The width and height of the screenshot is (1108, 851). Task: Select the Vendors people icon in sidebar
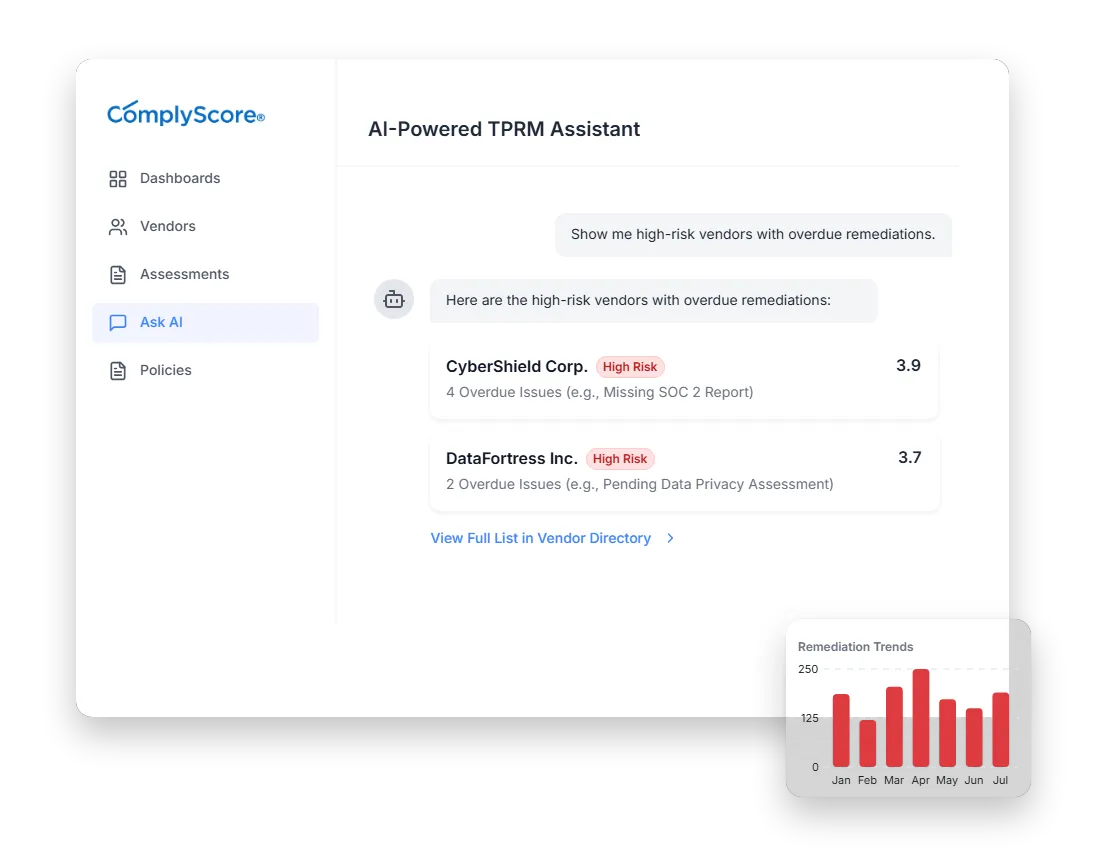[117, 226]
